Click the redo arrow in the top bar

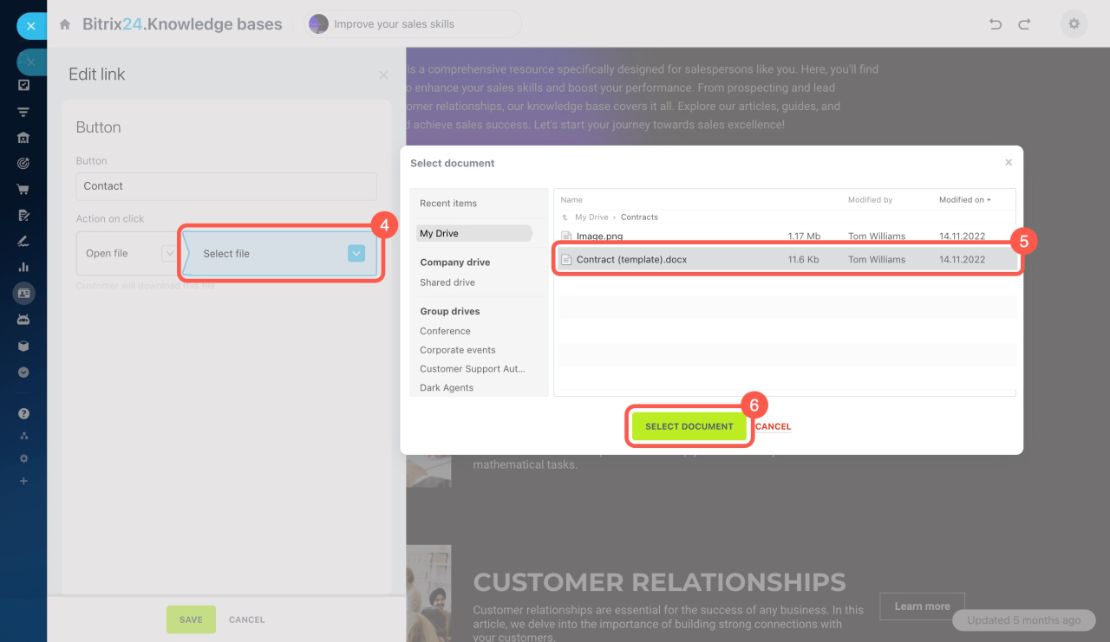click(x=1024, y=24)
